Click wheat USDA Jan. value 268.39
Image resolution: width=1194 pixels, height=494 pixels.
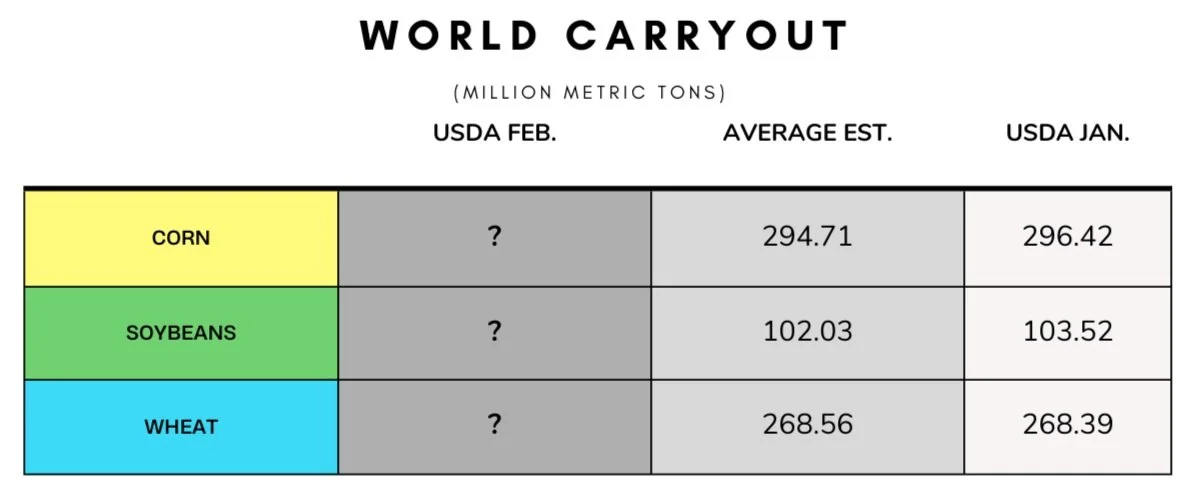[1068, 425]
